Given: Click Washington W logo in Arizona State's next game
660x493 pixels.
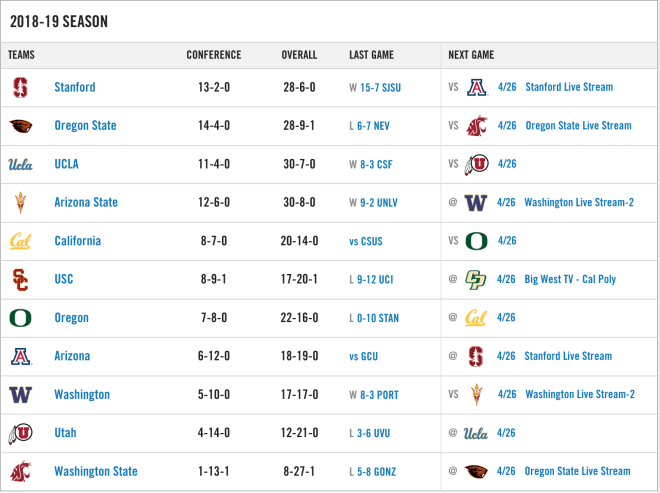Looking at the screenshot, I should pos(476,203).
